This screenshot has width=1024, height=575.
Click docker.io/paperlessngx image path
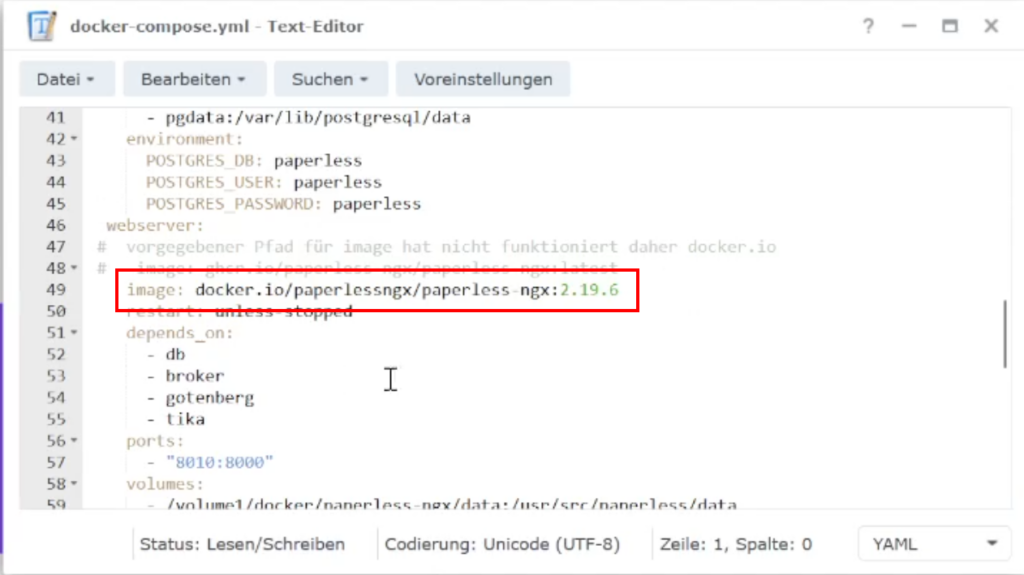click(x=376, y=289)
